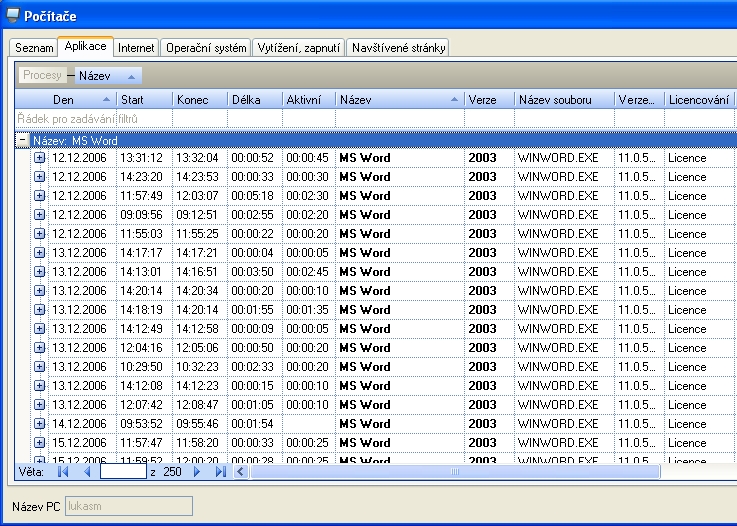Open the Operační systém tab
The width and height of the screenshot is (737, 526).
[206, 48]
